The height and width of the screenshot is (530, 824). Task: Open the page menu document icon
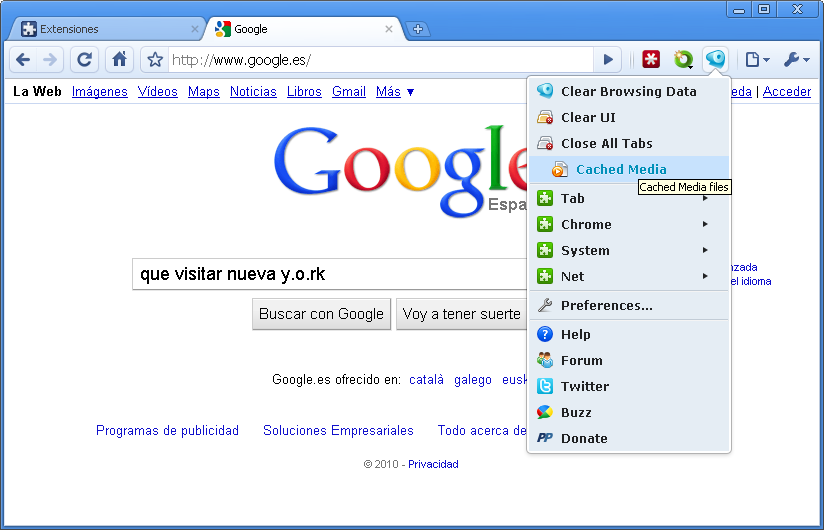(x=757, y=60)
